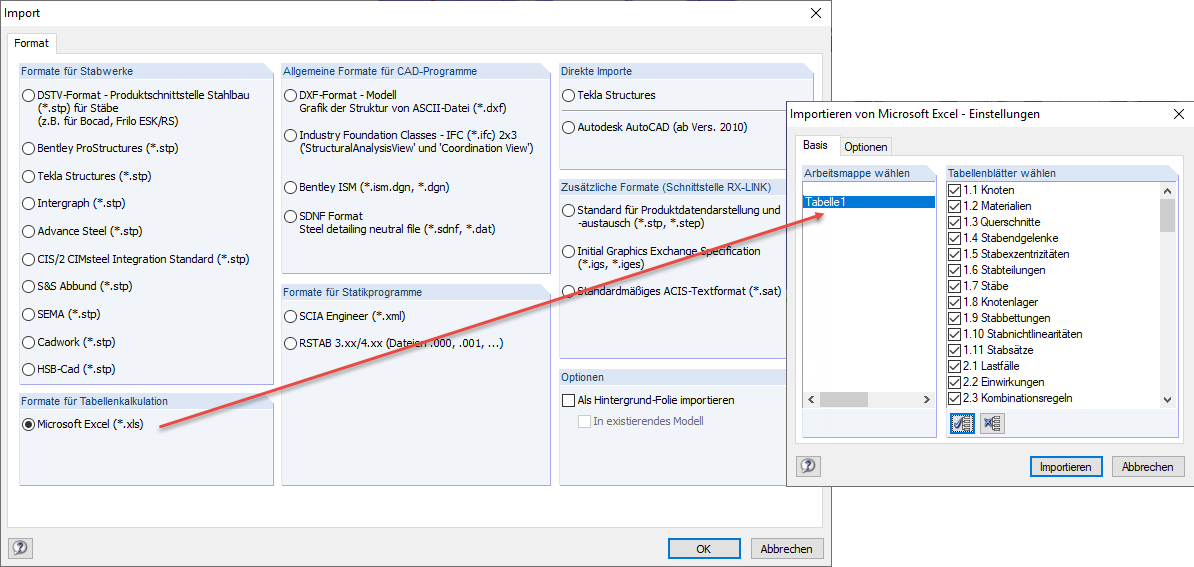Choose Advance Steel (*.stp) option
This screenshot has width=1194, height=567.
(29, 231)
